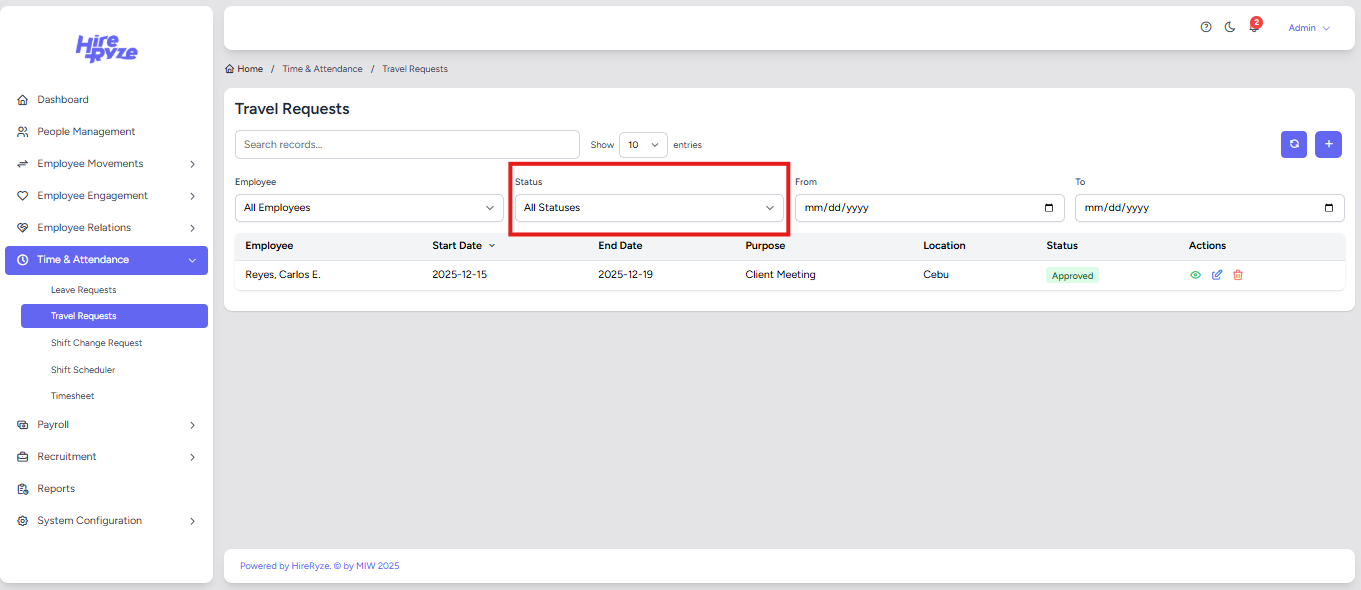Viewport: 1361px width, 590px height.
Task: Toggle dark mode with moon icon
Action: [1230, 28]
